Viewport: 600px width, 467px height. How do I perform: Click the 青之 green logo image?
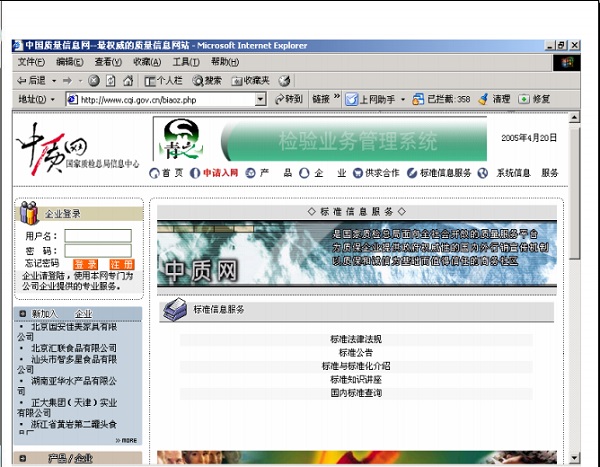click(x=181, y=140)
